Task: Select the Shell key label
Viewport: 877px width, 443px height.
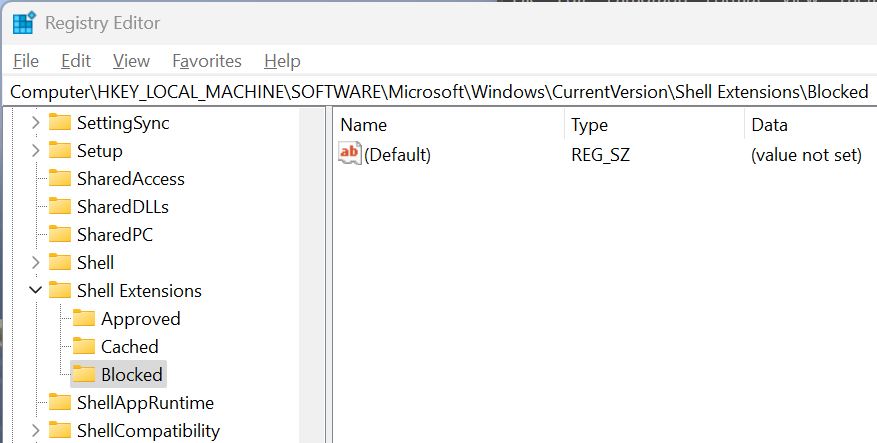Action: point(96,262)
